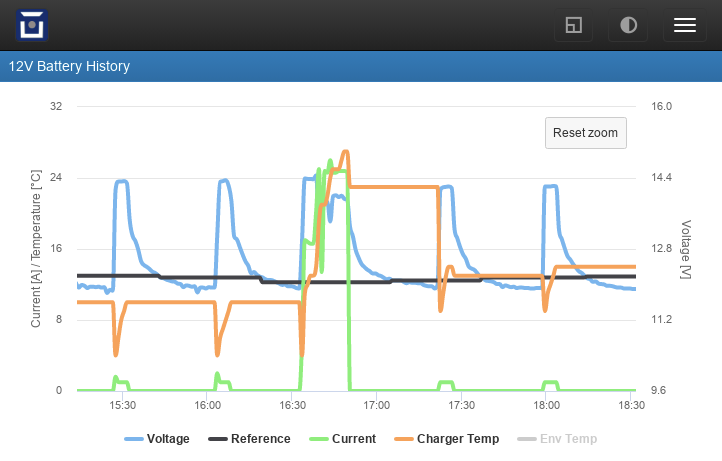722x461 pixels.
Task: Click the Reset zoom button
Action: (586, 133)
